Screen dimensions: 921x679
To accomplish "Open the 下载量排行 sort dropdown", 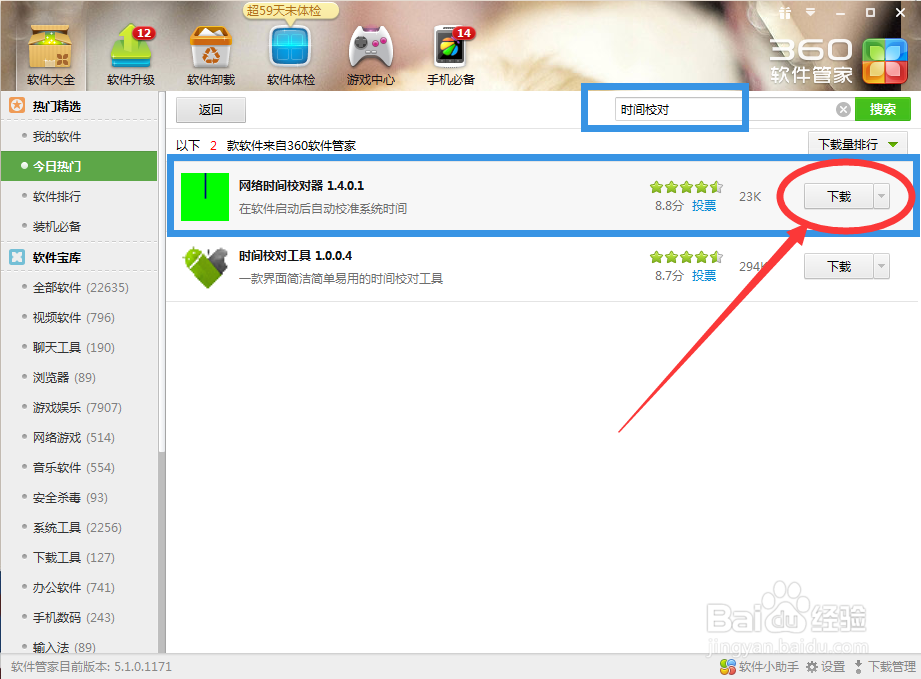I will coord(858,144).
